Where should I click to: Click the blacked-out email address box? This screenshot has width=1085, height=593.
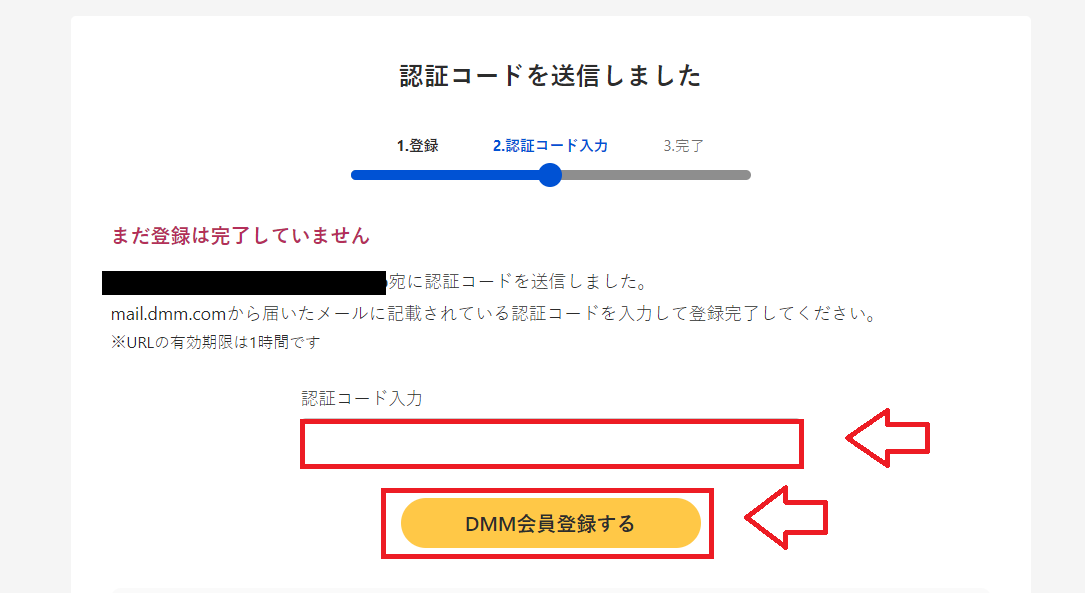coord(244,282)
